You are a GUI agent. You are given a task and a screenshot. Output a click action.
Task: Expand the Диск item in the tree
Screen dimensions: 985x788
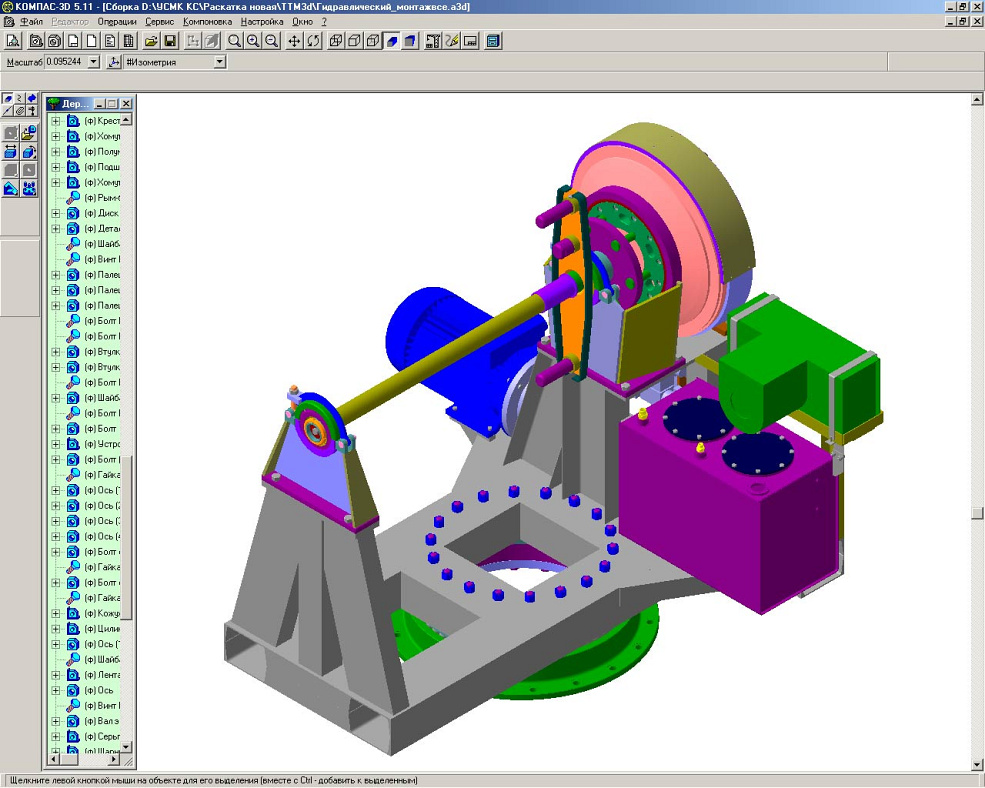click(56, 213)
